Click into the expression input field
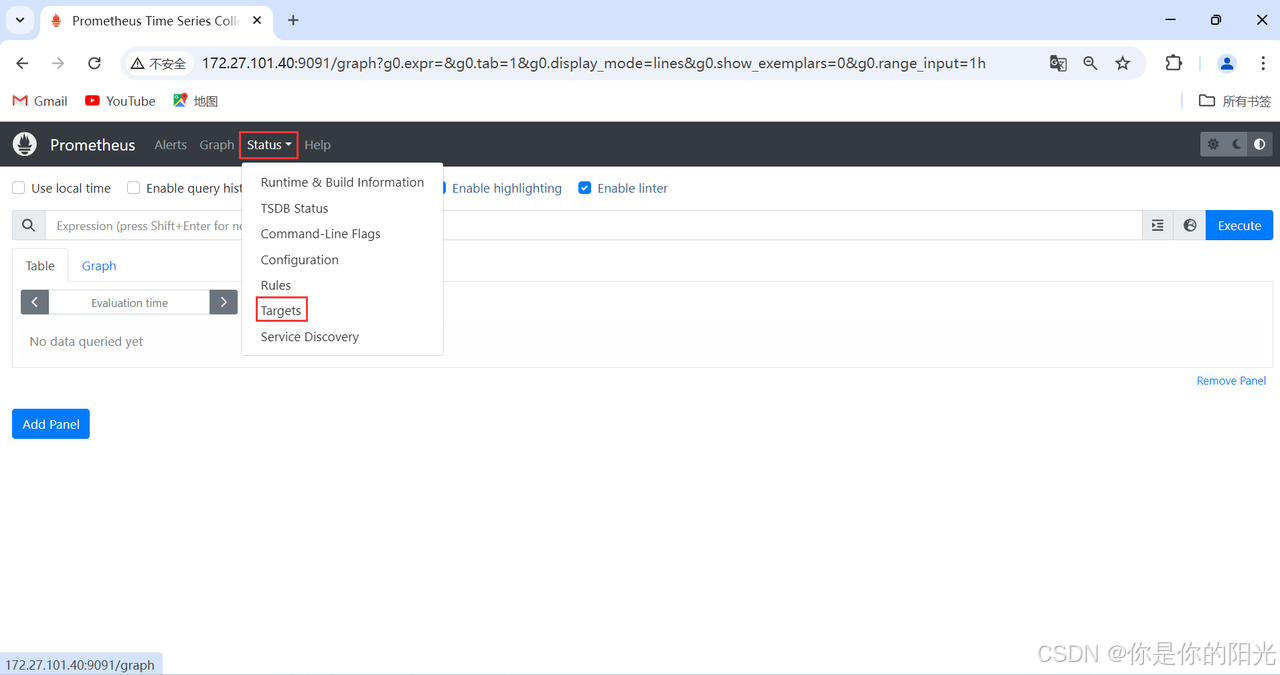 click(593, 225)
